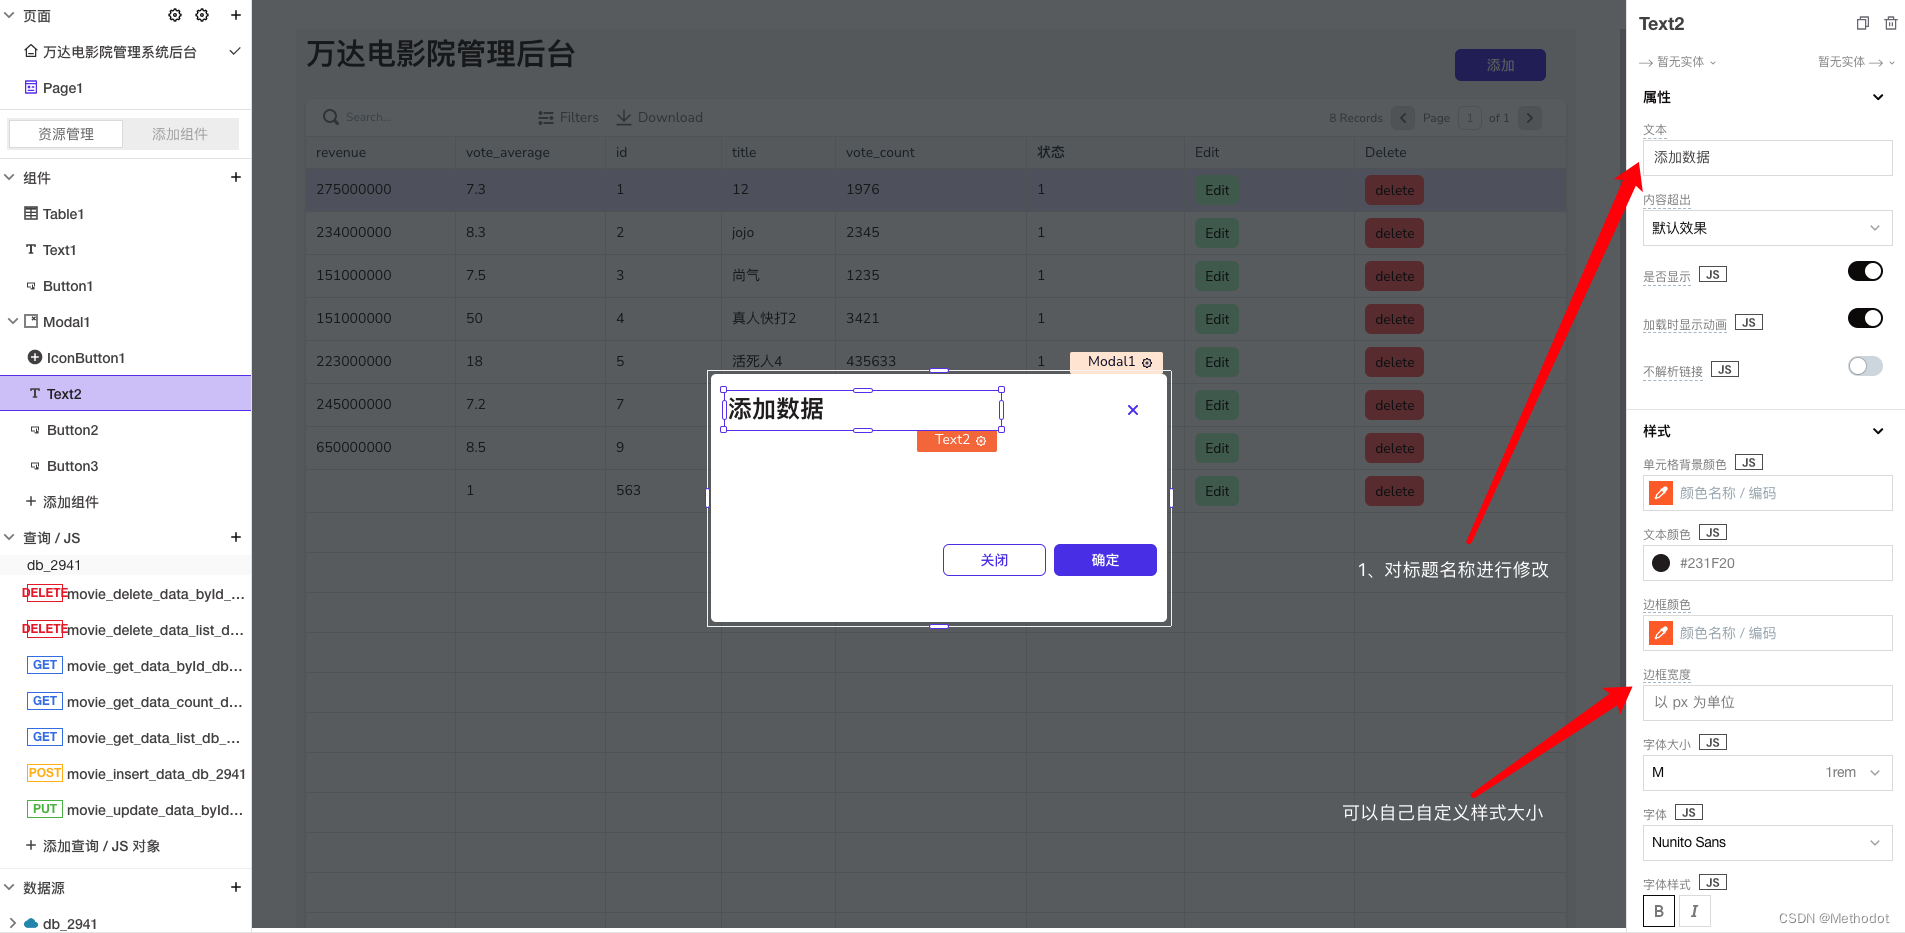Select the IconButton1 plus-circle icon
The width and height of the screenshot is (1905, 933).
tap(35, 357)
